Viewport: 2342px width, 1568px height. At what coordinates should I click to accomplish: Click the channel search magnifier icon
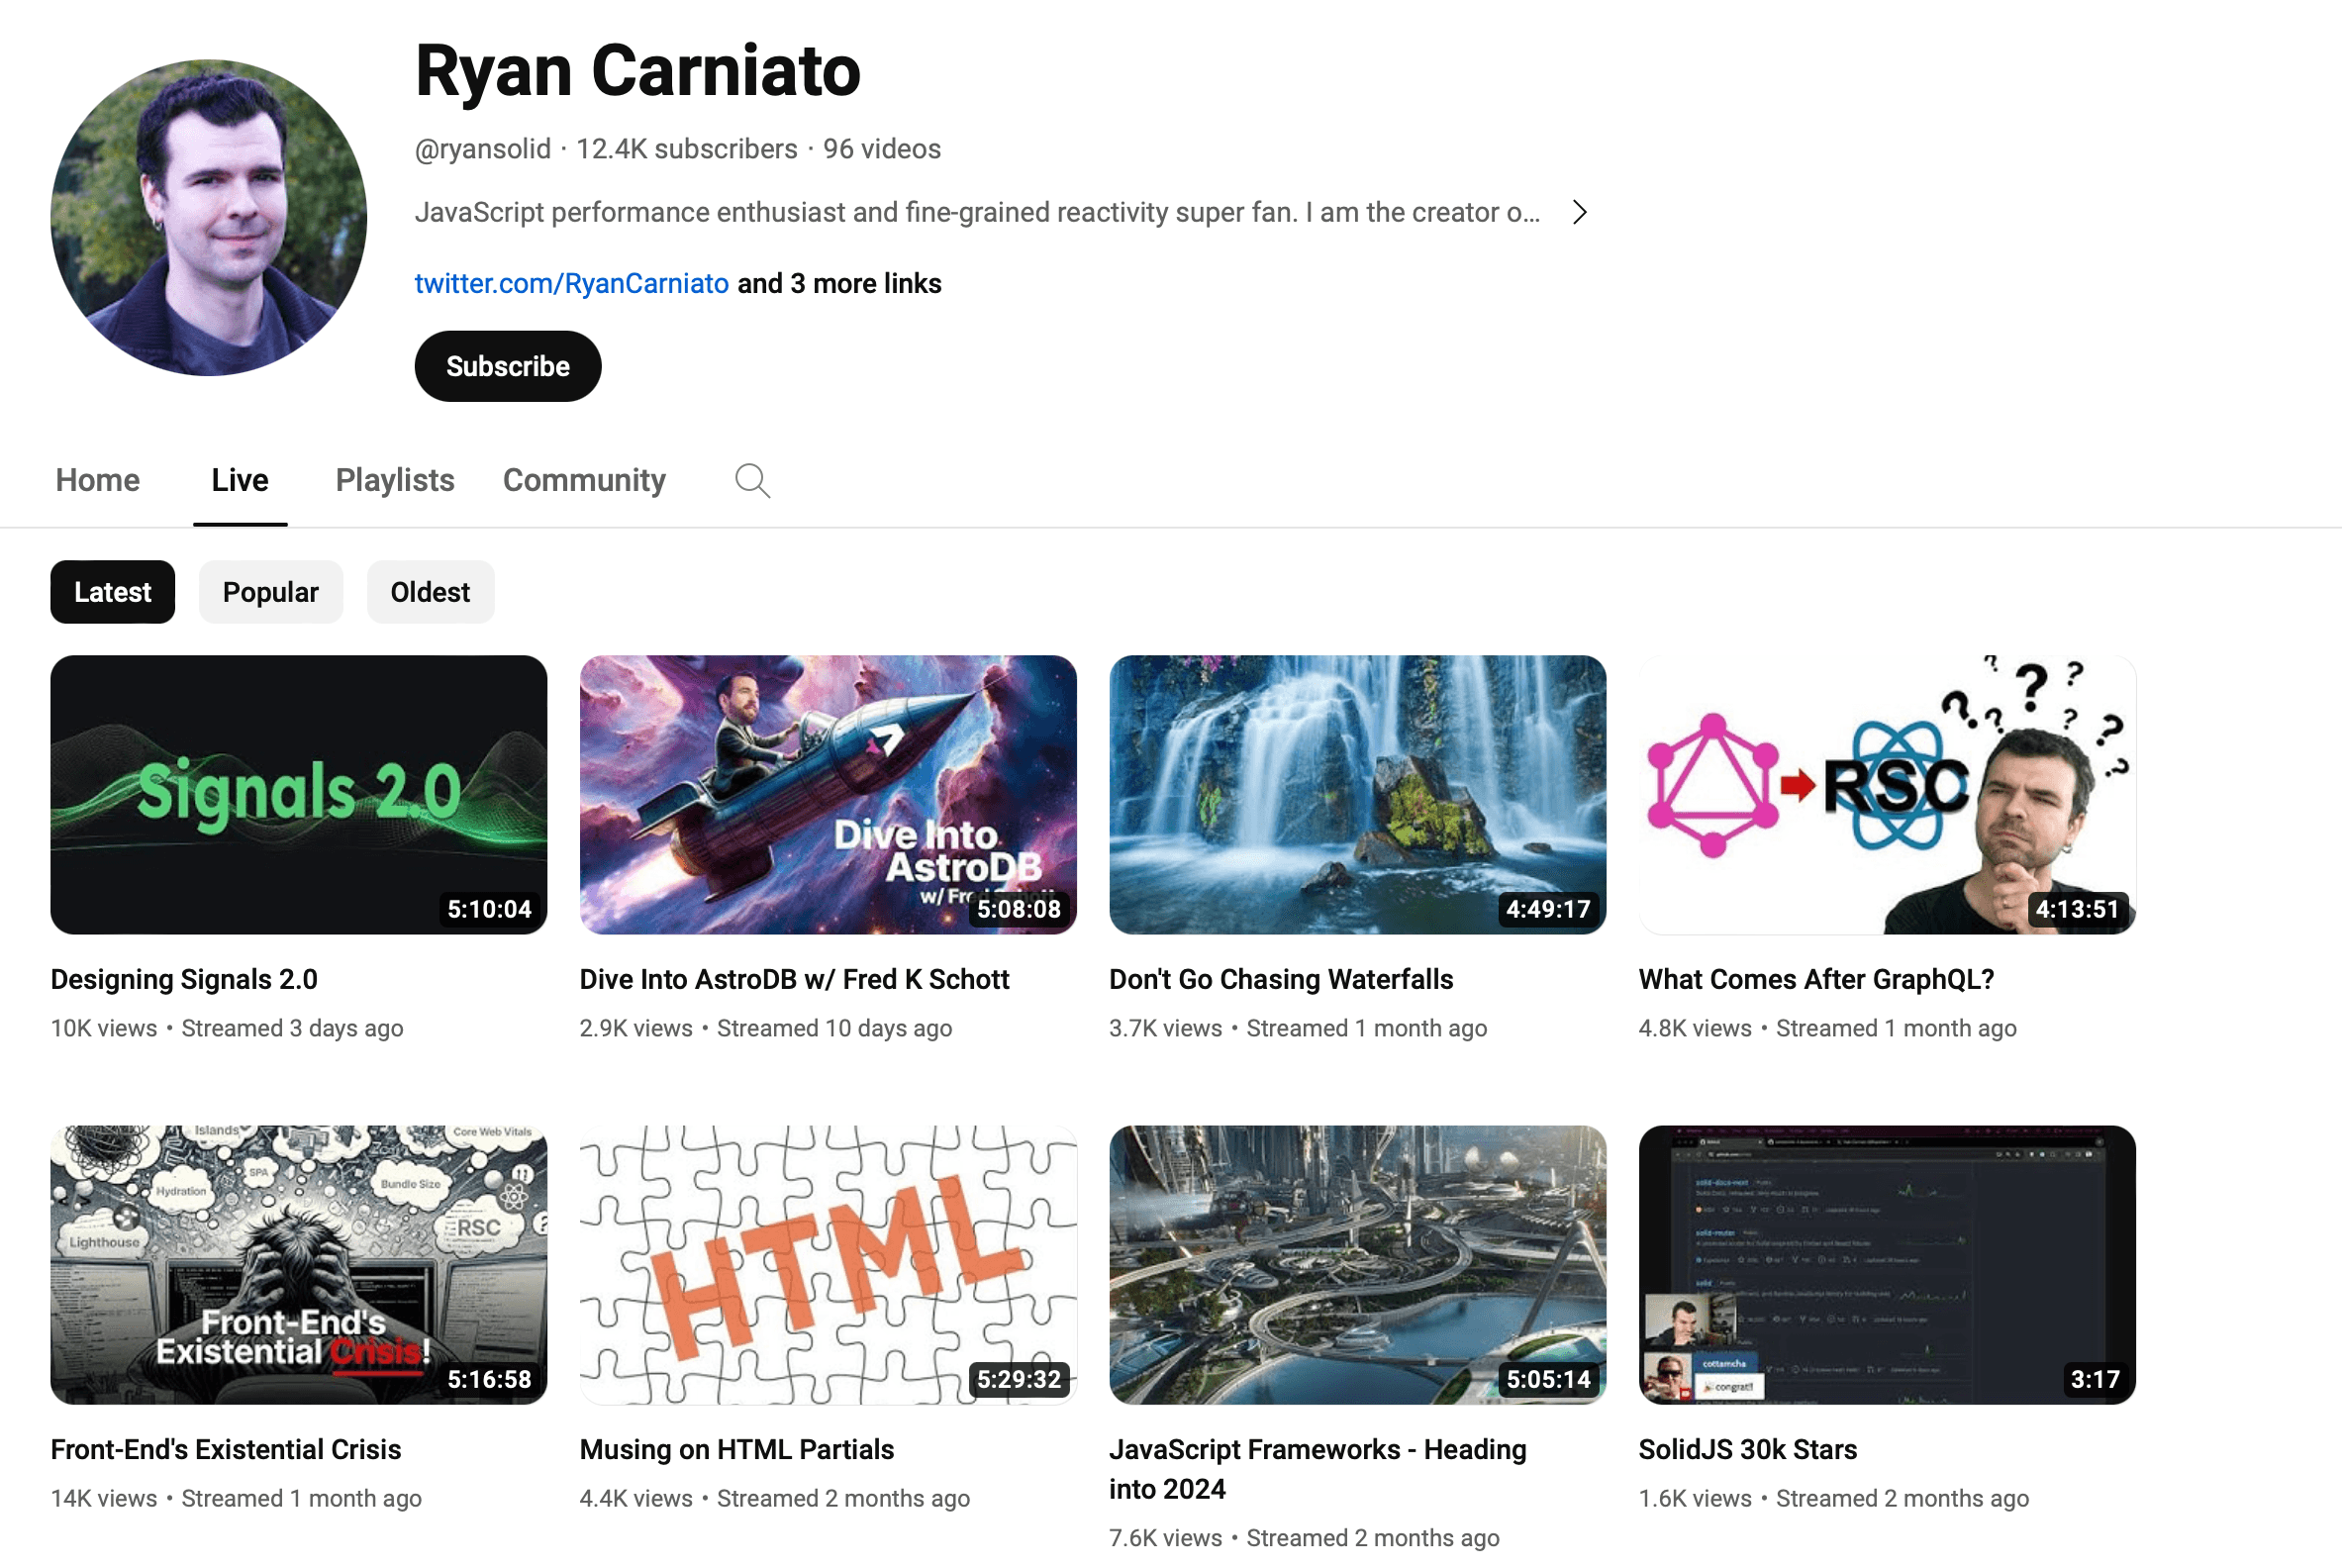[752, 481]
